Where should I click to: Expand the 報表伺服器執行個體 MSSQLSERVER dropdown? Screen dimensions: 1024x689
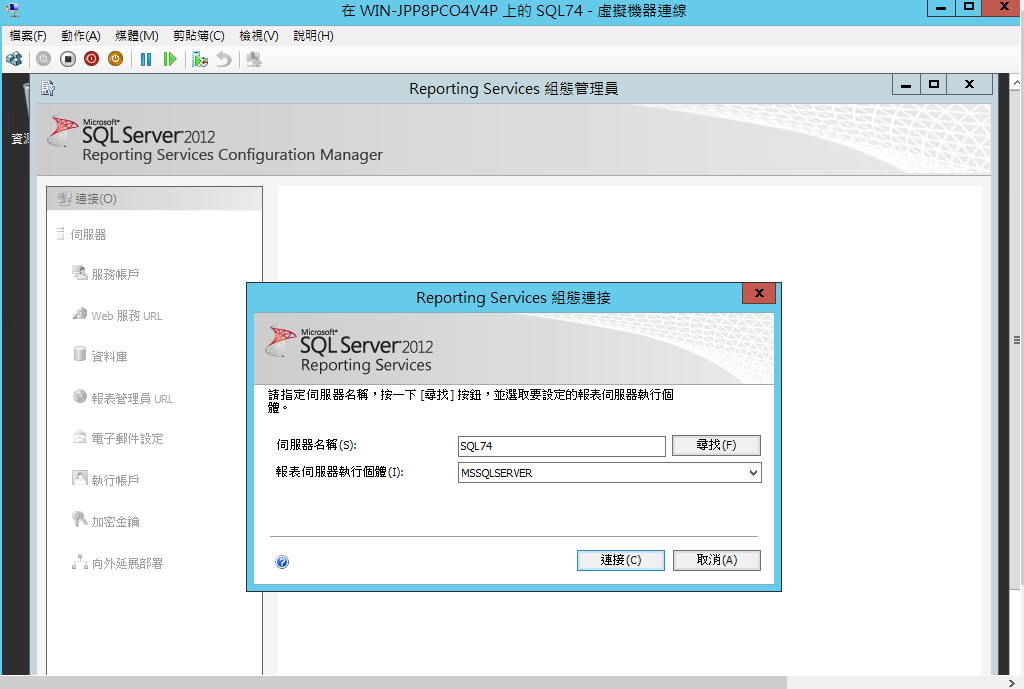click(x=753, y=473)
